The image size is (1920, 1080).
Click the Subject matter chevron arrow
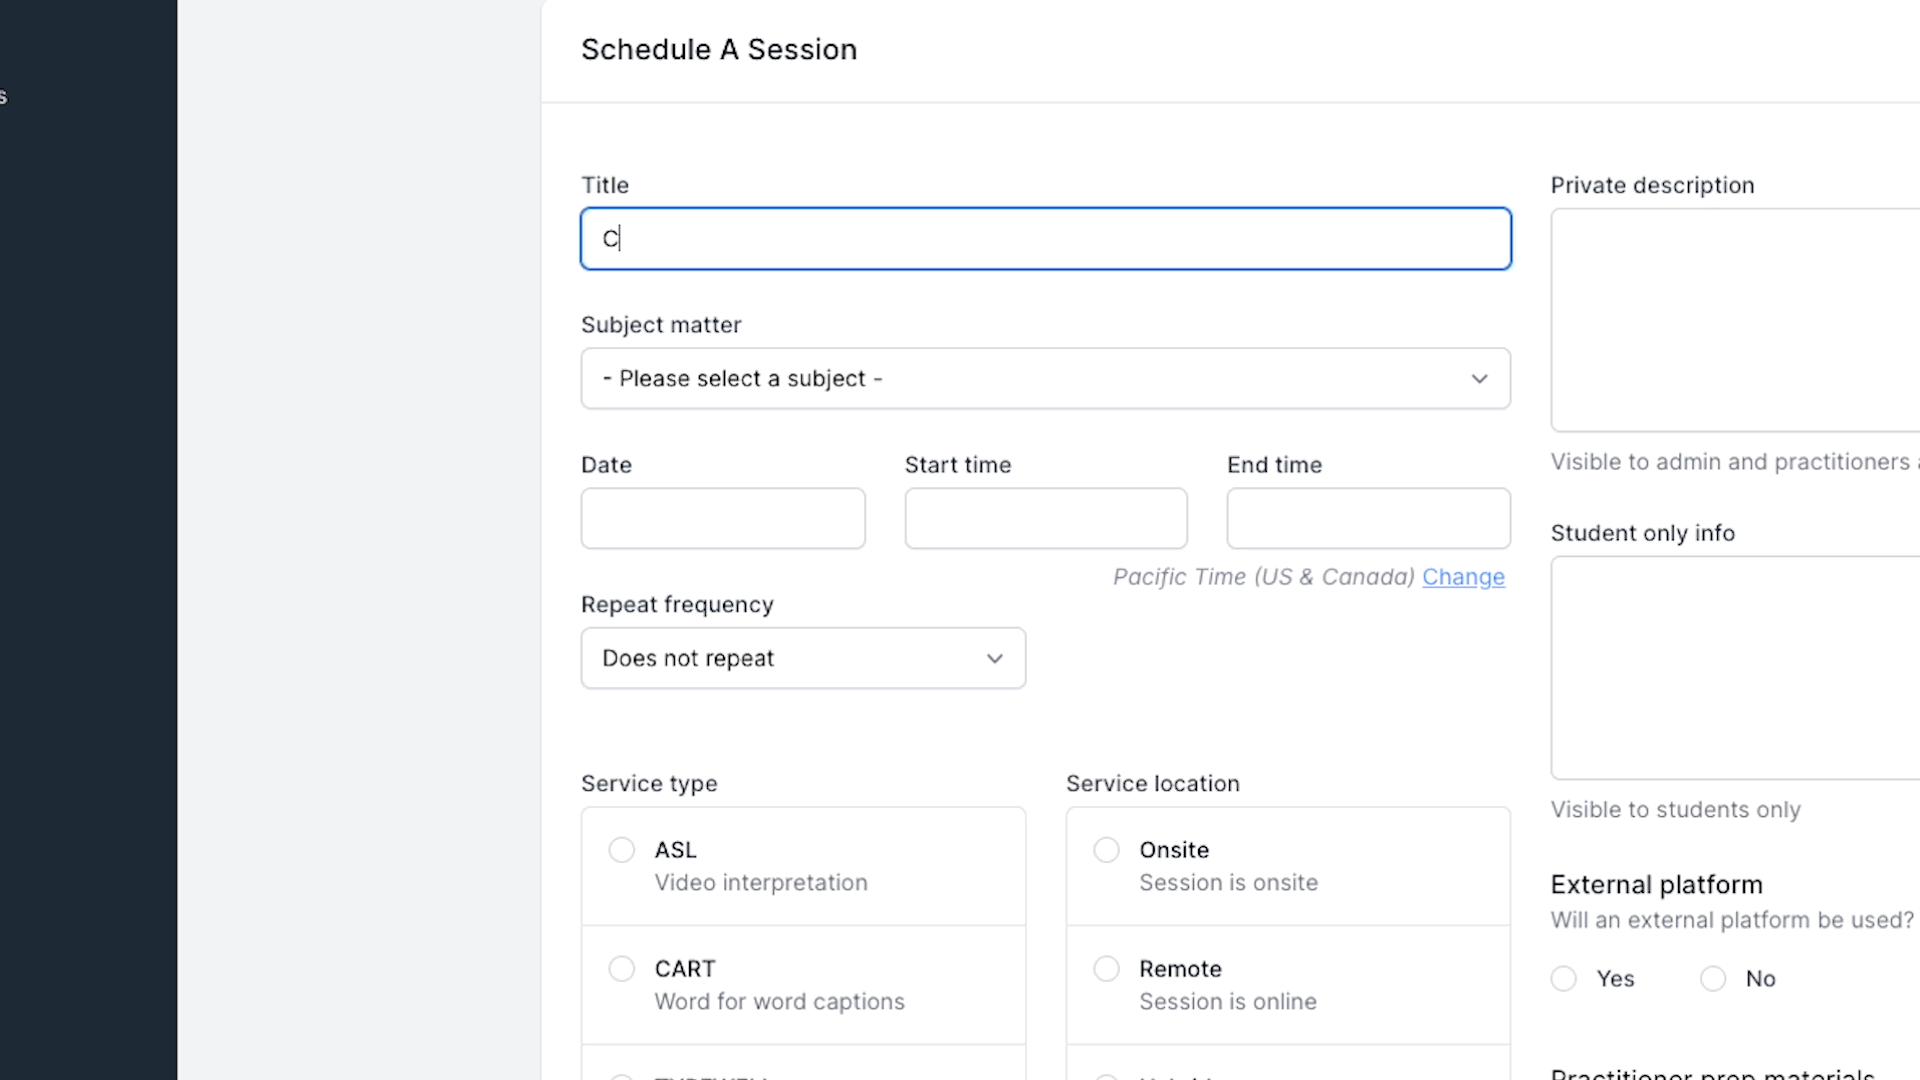click(1479, 379)
